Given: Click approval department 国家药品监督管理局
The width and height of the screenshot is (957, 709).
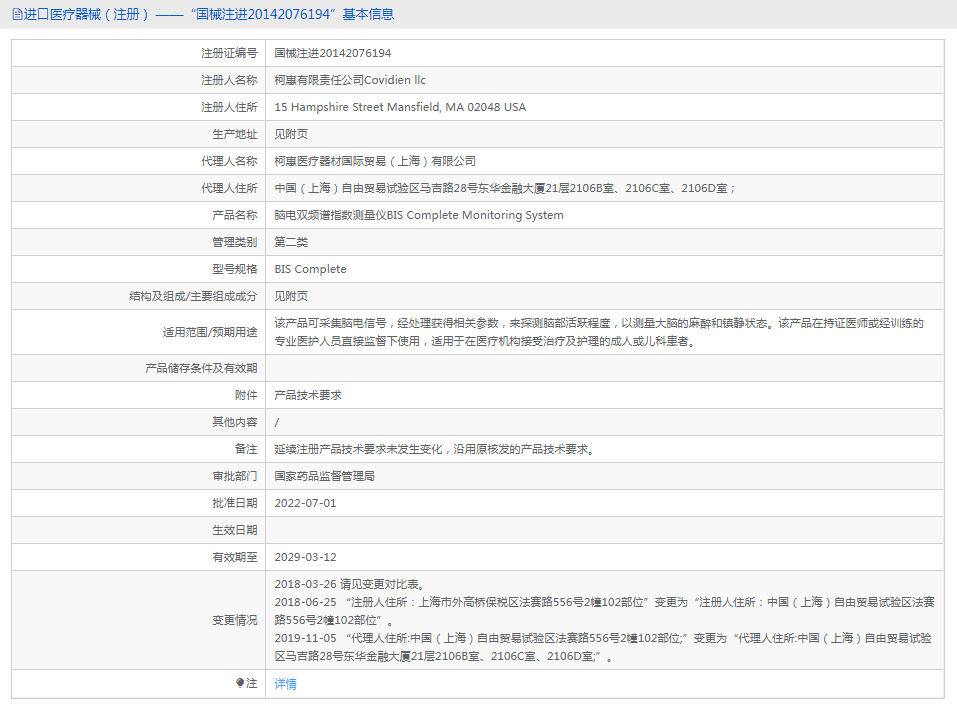Looking at the screenshot, I should 324,476.
